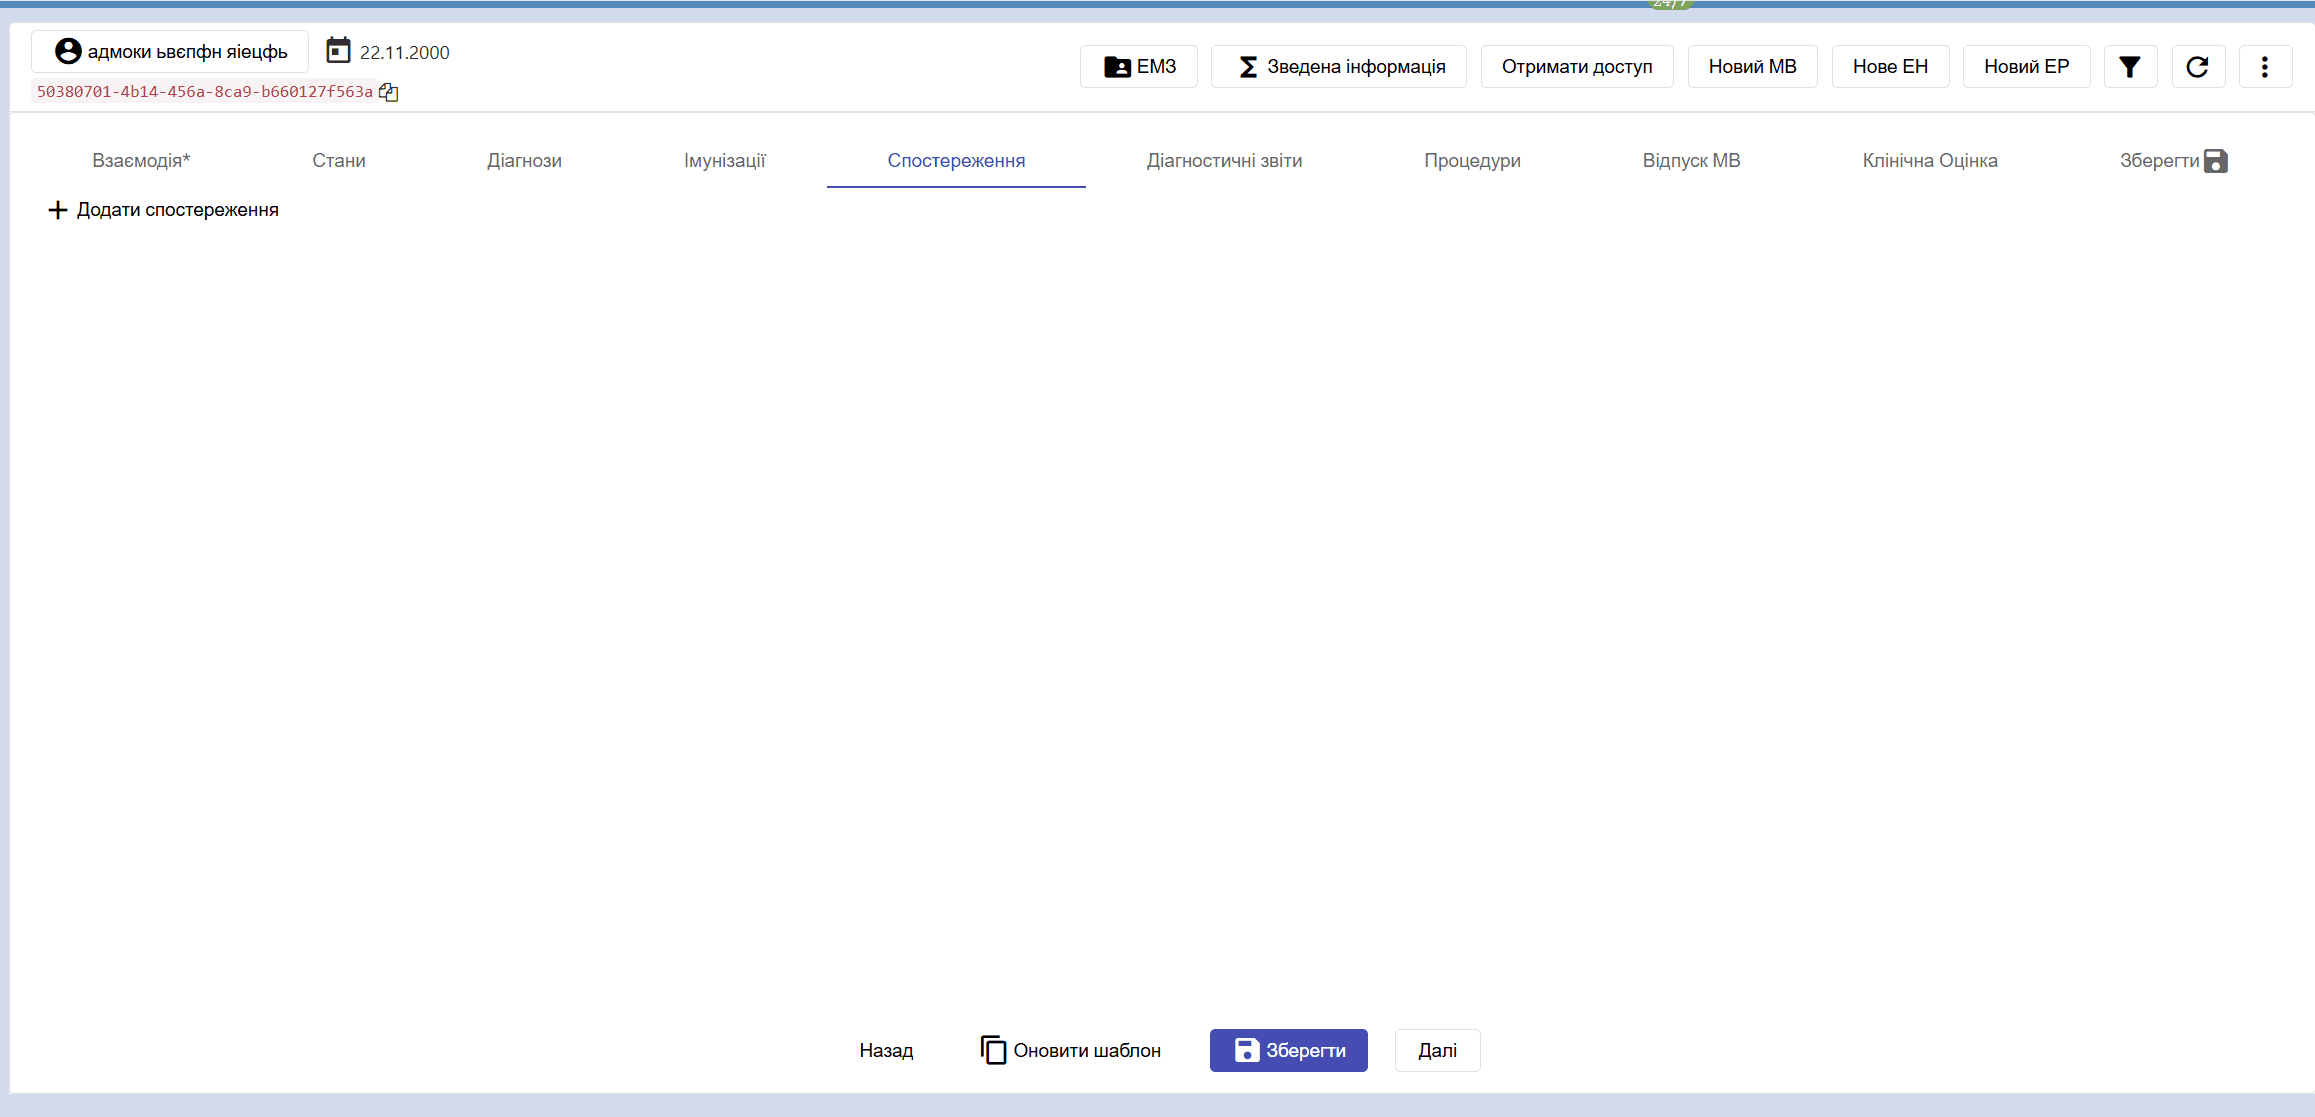Screen dimensions: 2315x1117
Task: Open Зведена інформація summary
Action: (x=1338, y=67)
